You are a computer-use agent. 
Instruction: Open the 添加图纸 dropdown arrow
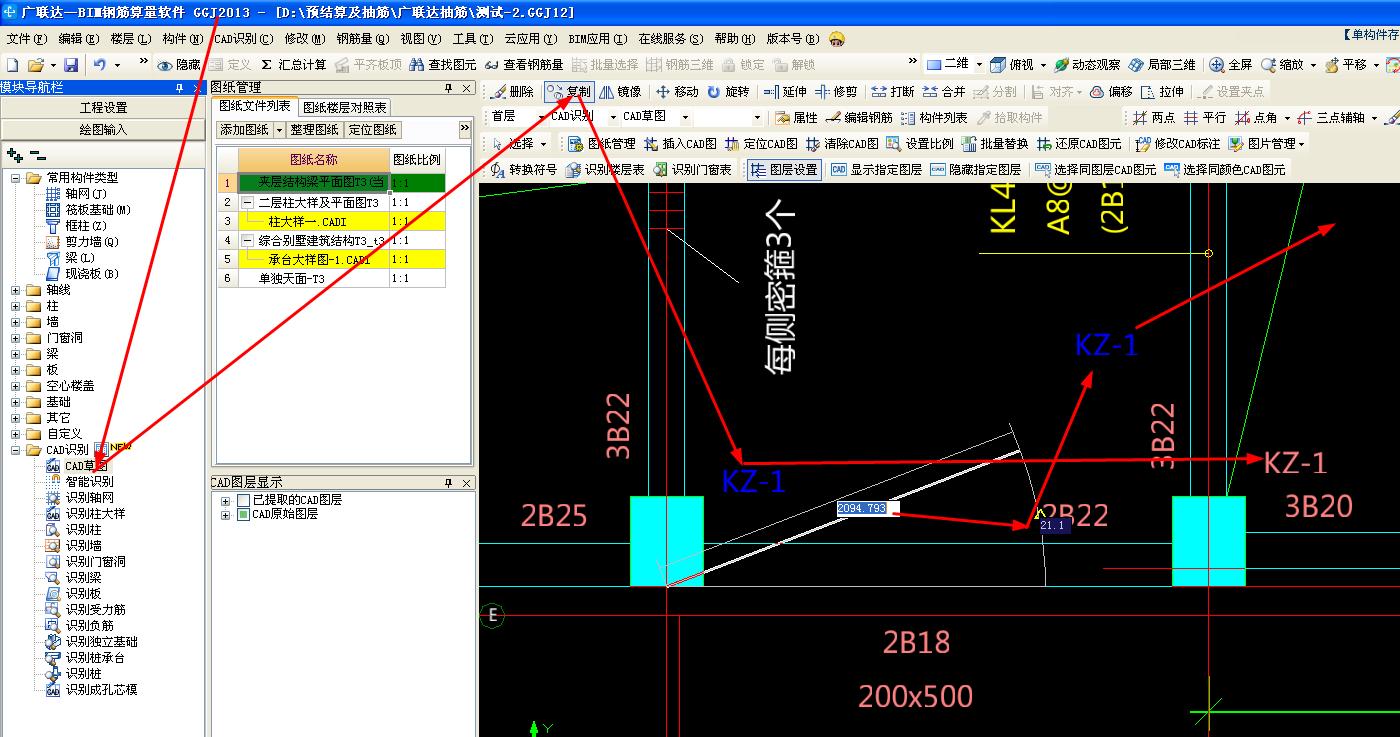[x=279, y=130]
